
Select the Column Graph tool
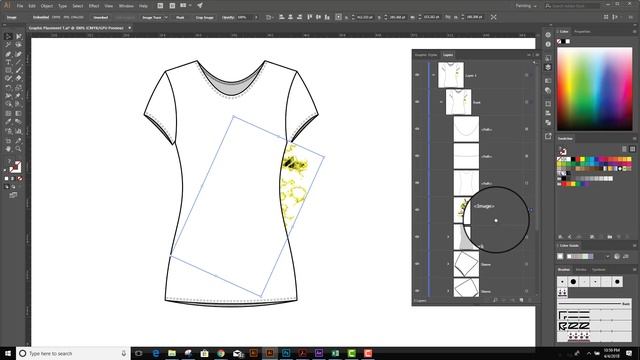pos(18,131)
